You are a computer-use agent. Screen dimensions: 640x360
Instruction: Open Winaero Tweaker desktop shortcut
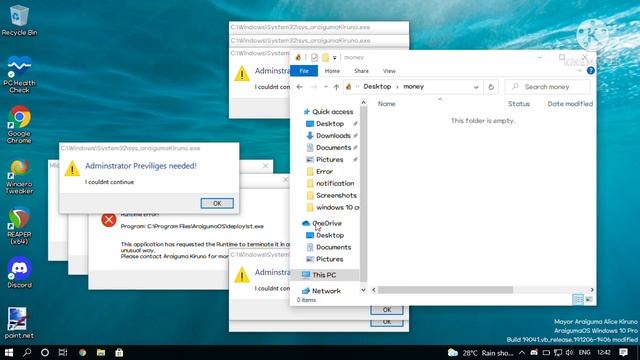(x=19, y=176)
